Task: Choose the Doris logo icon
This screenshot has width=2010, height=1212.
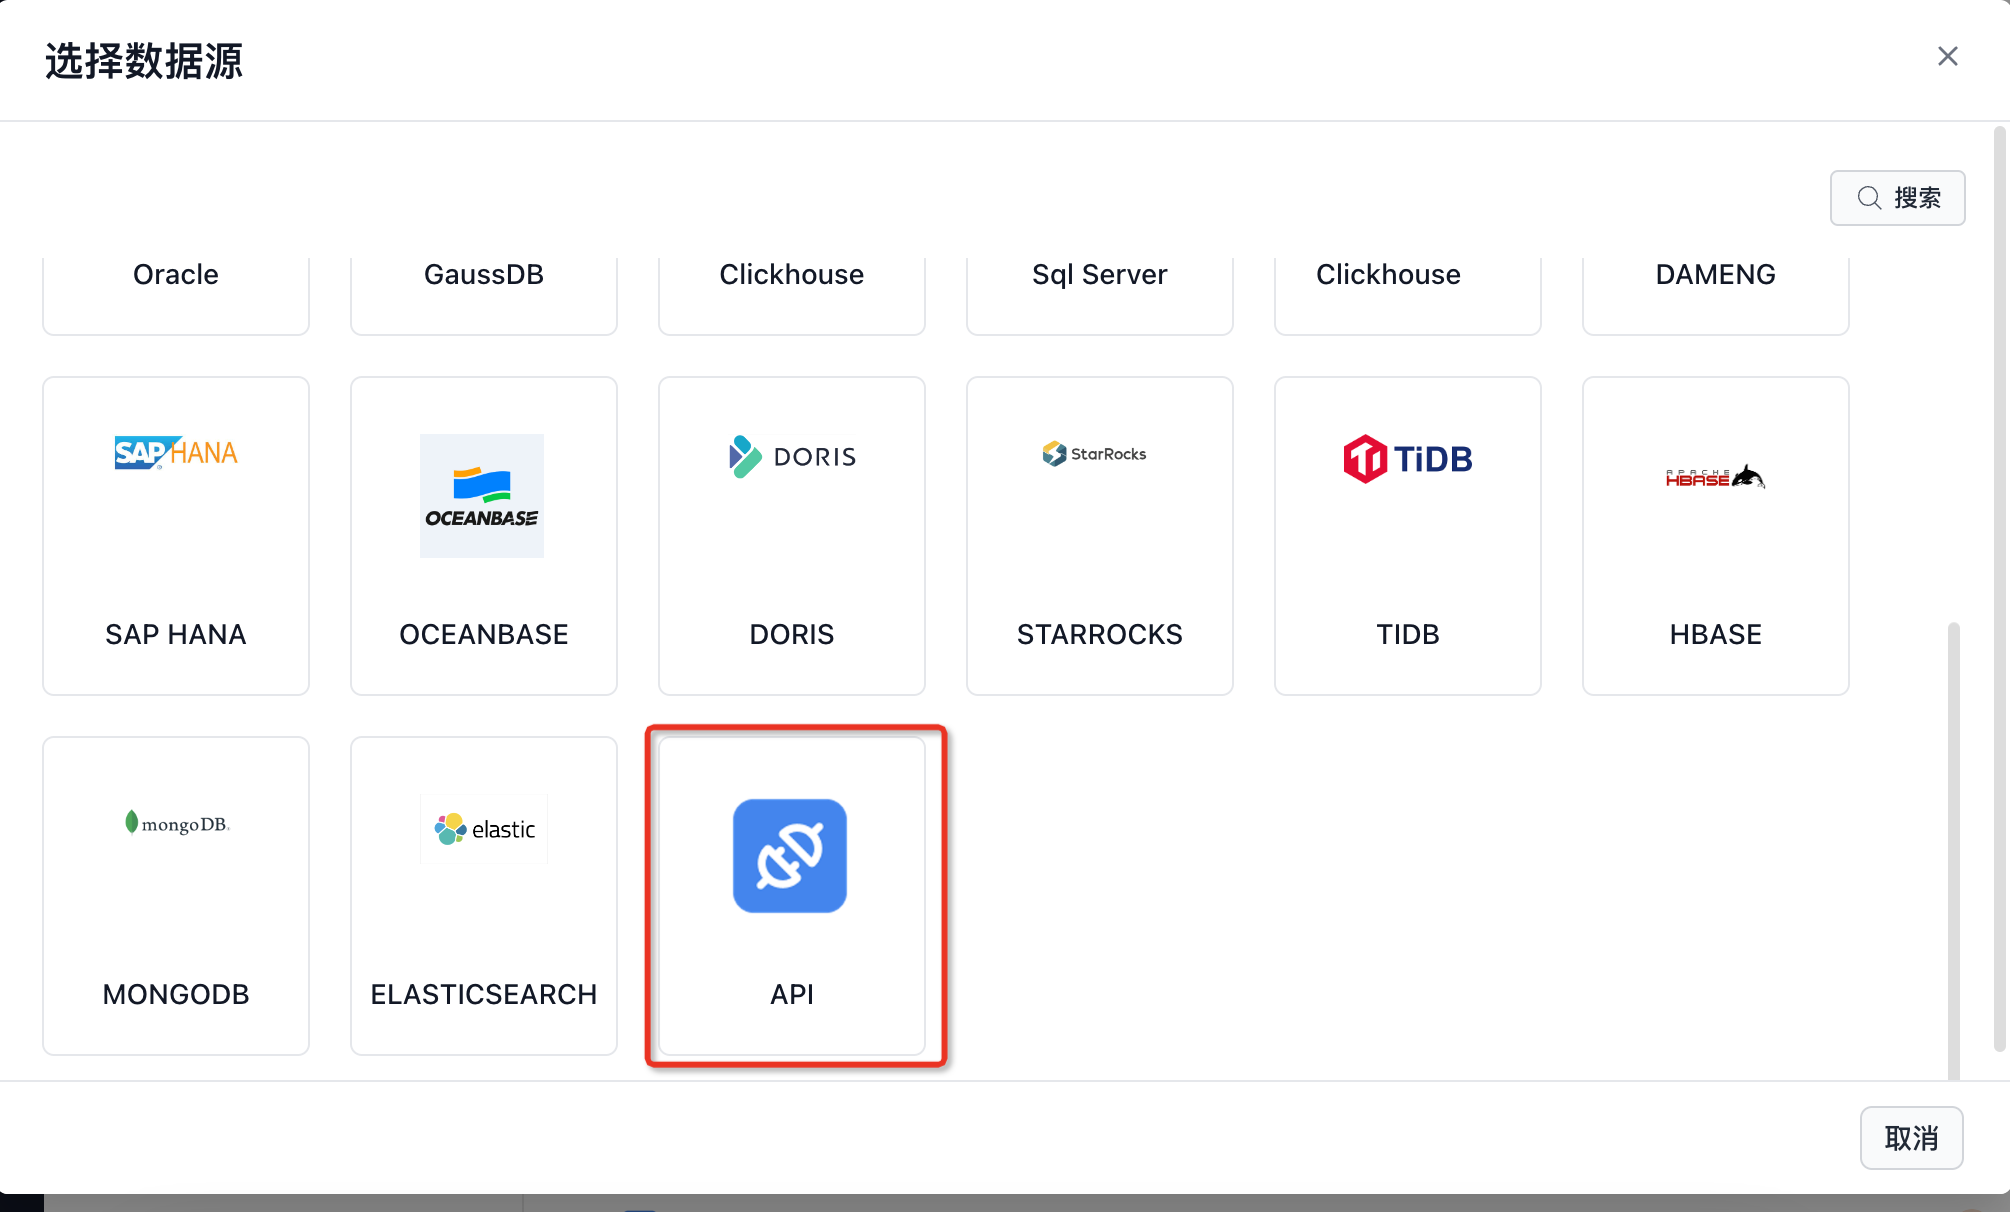Action: point(791,456)
